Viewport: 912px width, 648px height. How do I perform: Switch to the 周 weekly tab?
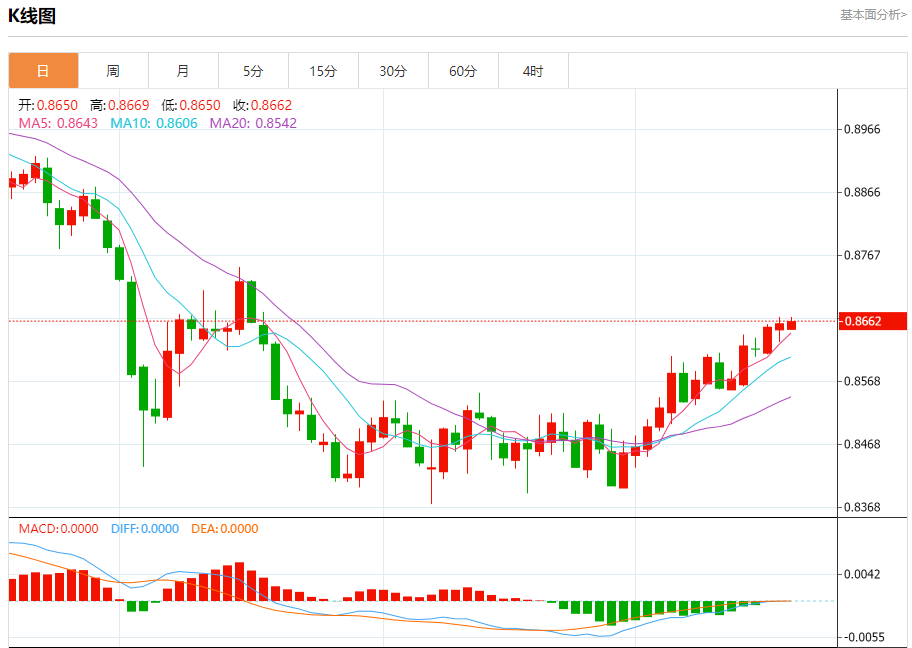click(x=113, y=71)
